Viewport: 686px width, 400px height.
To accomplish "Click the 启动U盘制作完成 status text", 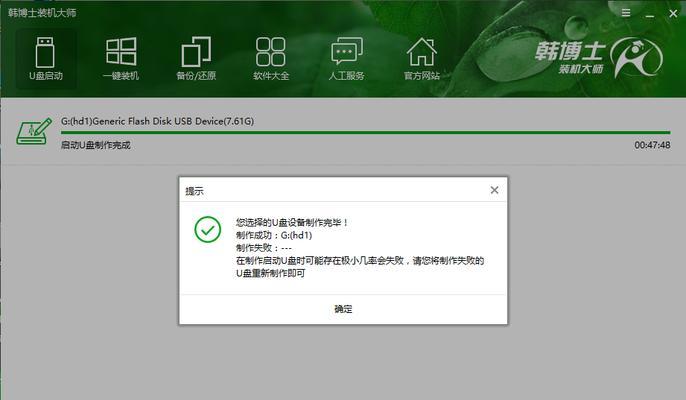I will click(95, 145).
